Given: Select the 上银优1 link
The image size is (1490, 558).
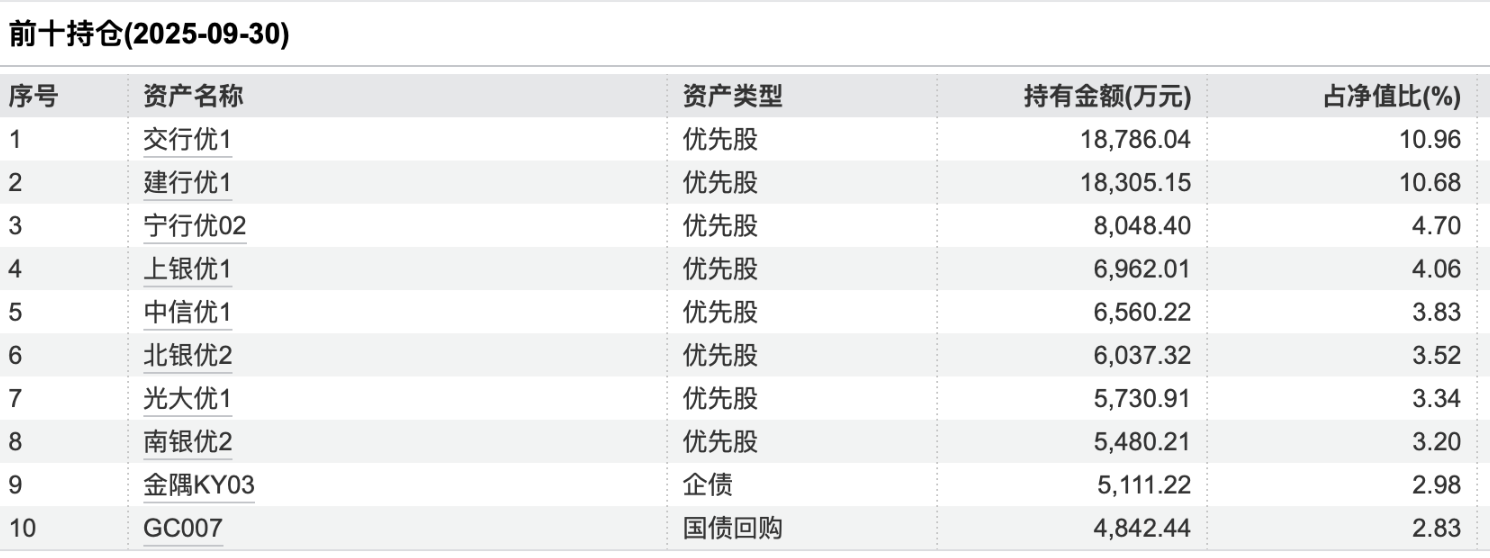Looking at the screenshot, I should click(x=187, y=269).
